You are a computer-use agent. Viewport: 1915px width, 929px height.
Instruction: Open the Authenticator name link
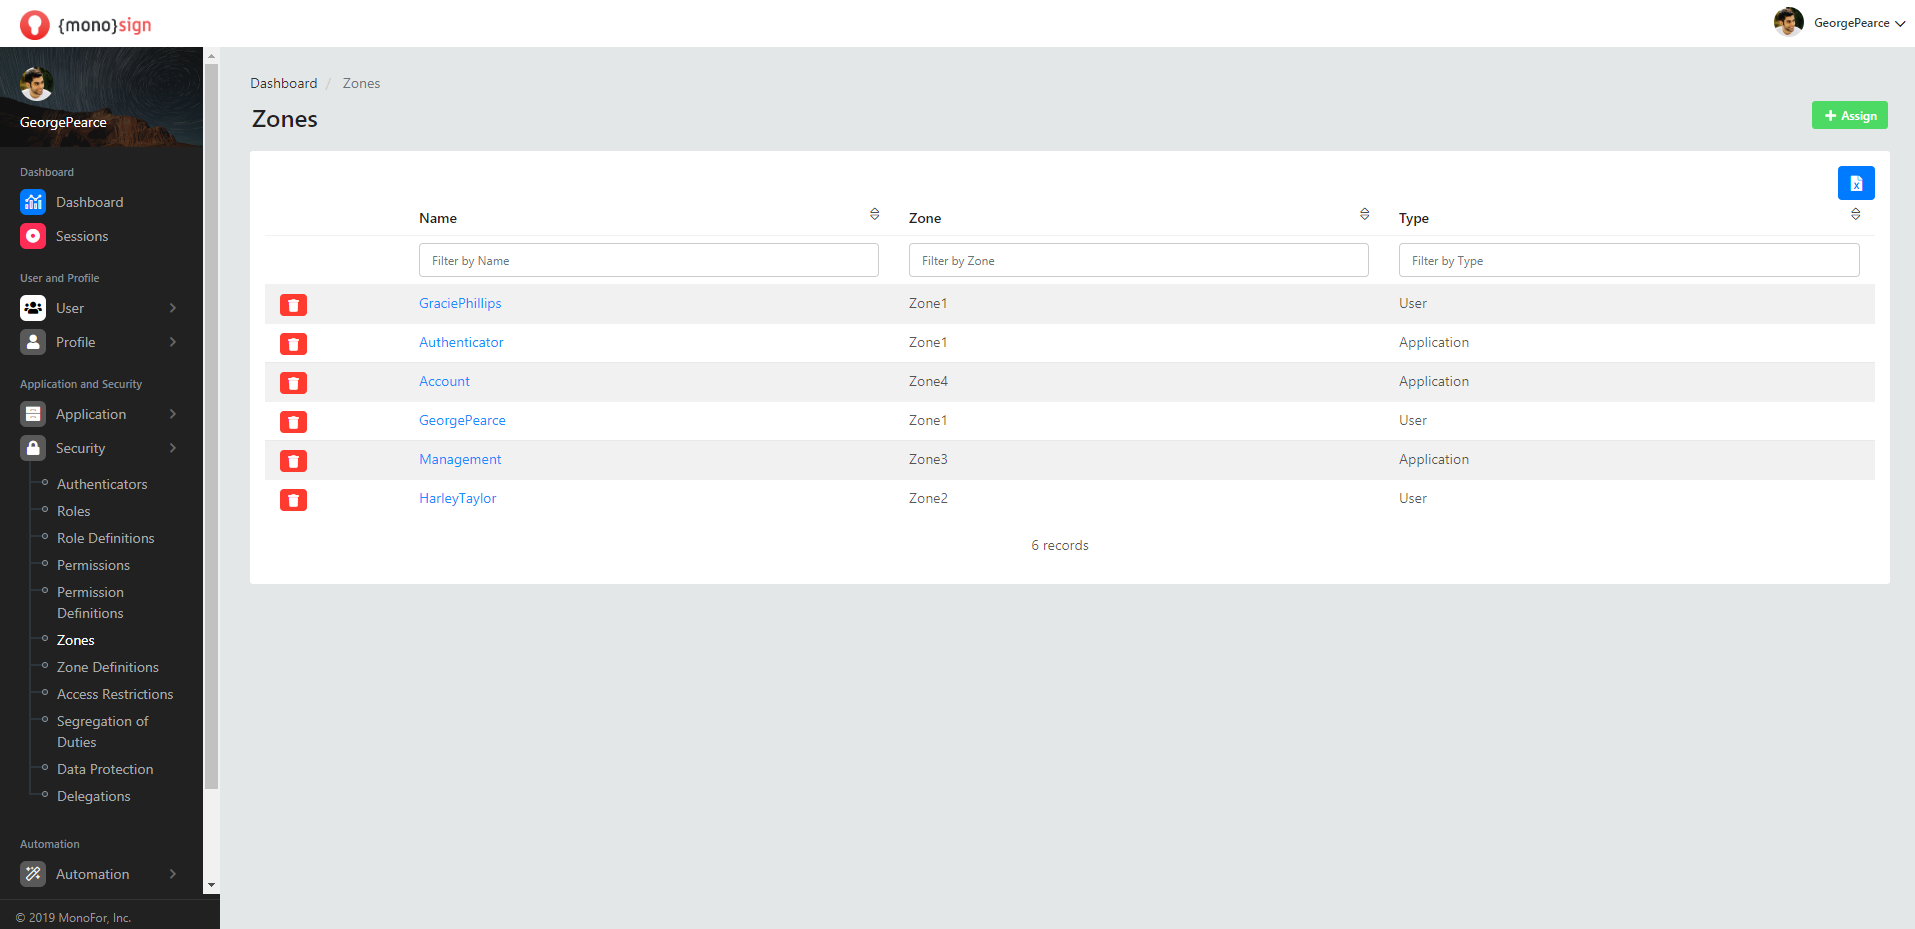pos(461,342)
